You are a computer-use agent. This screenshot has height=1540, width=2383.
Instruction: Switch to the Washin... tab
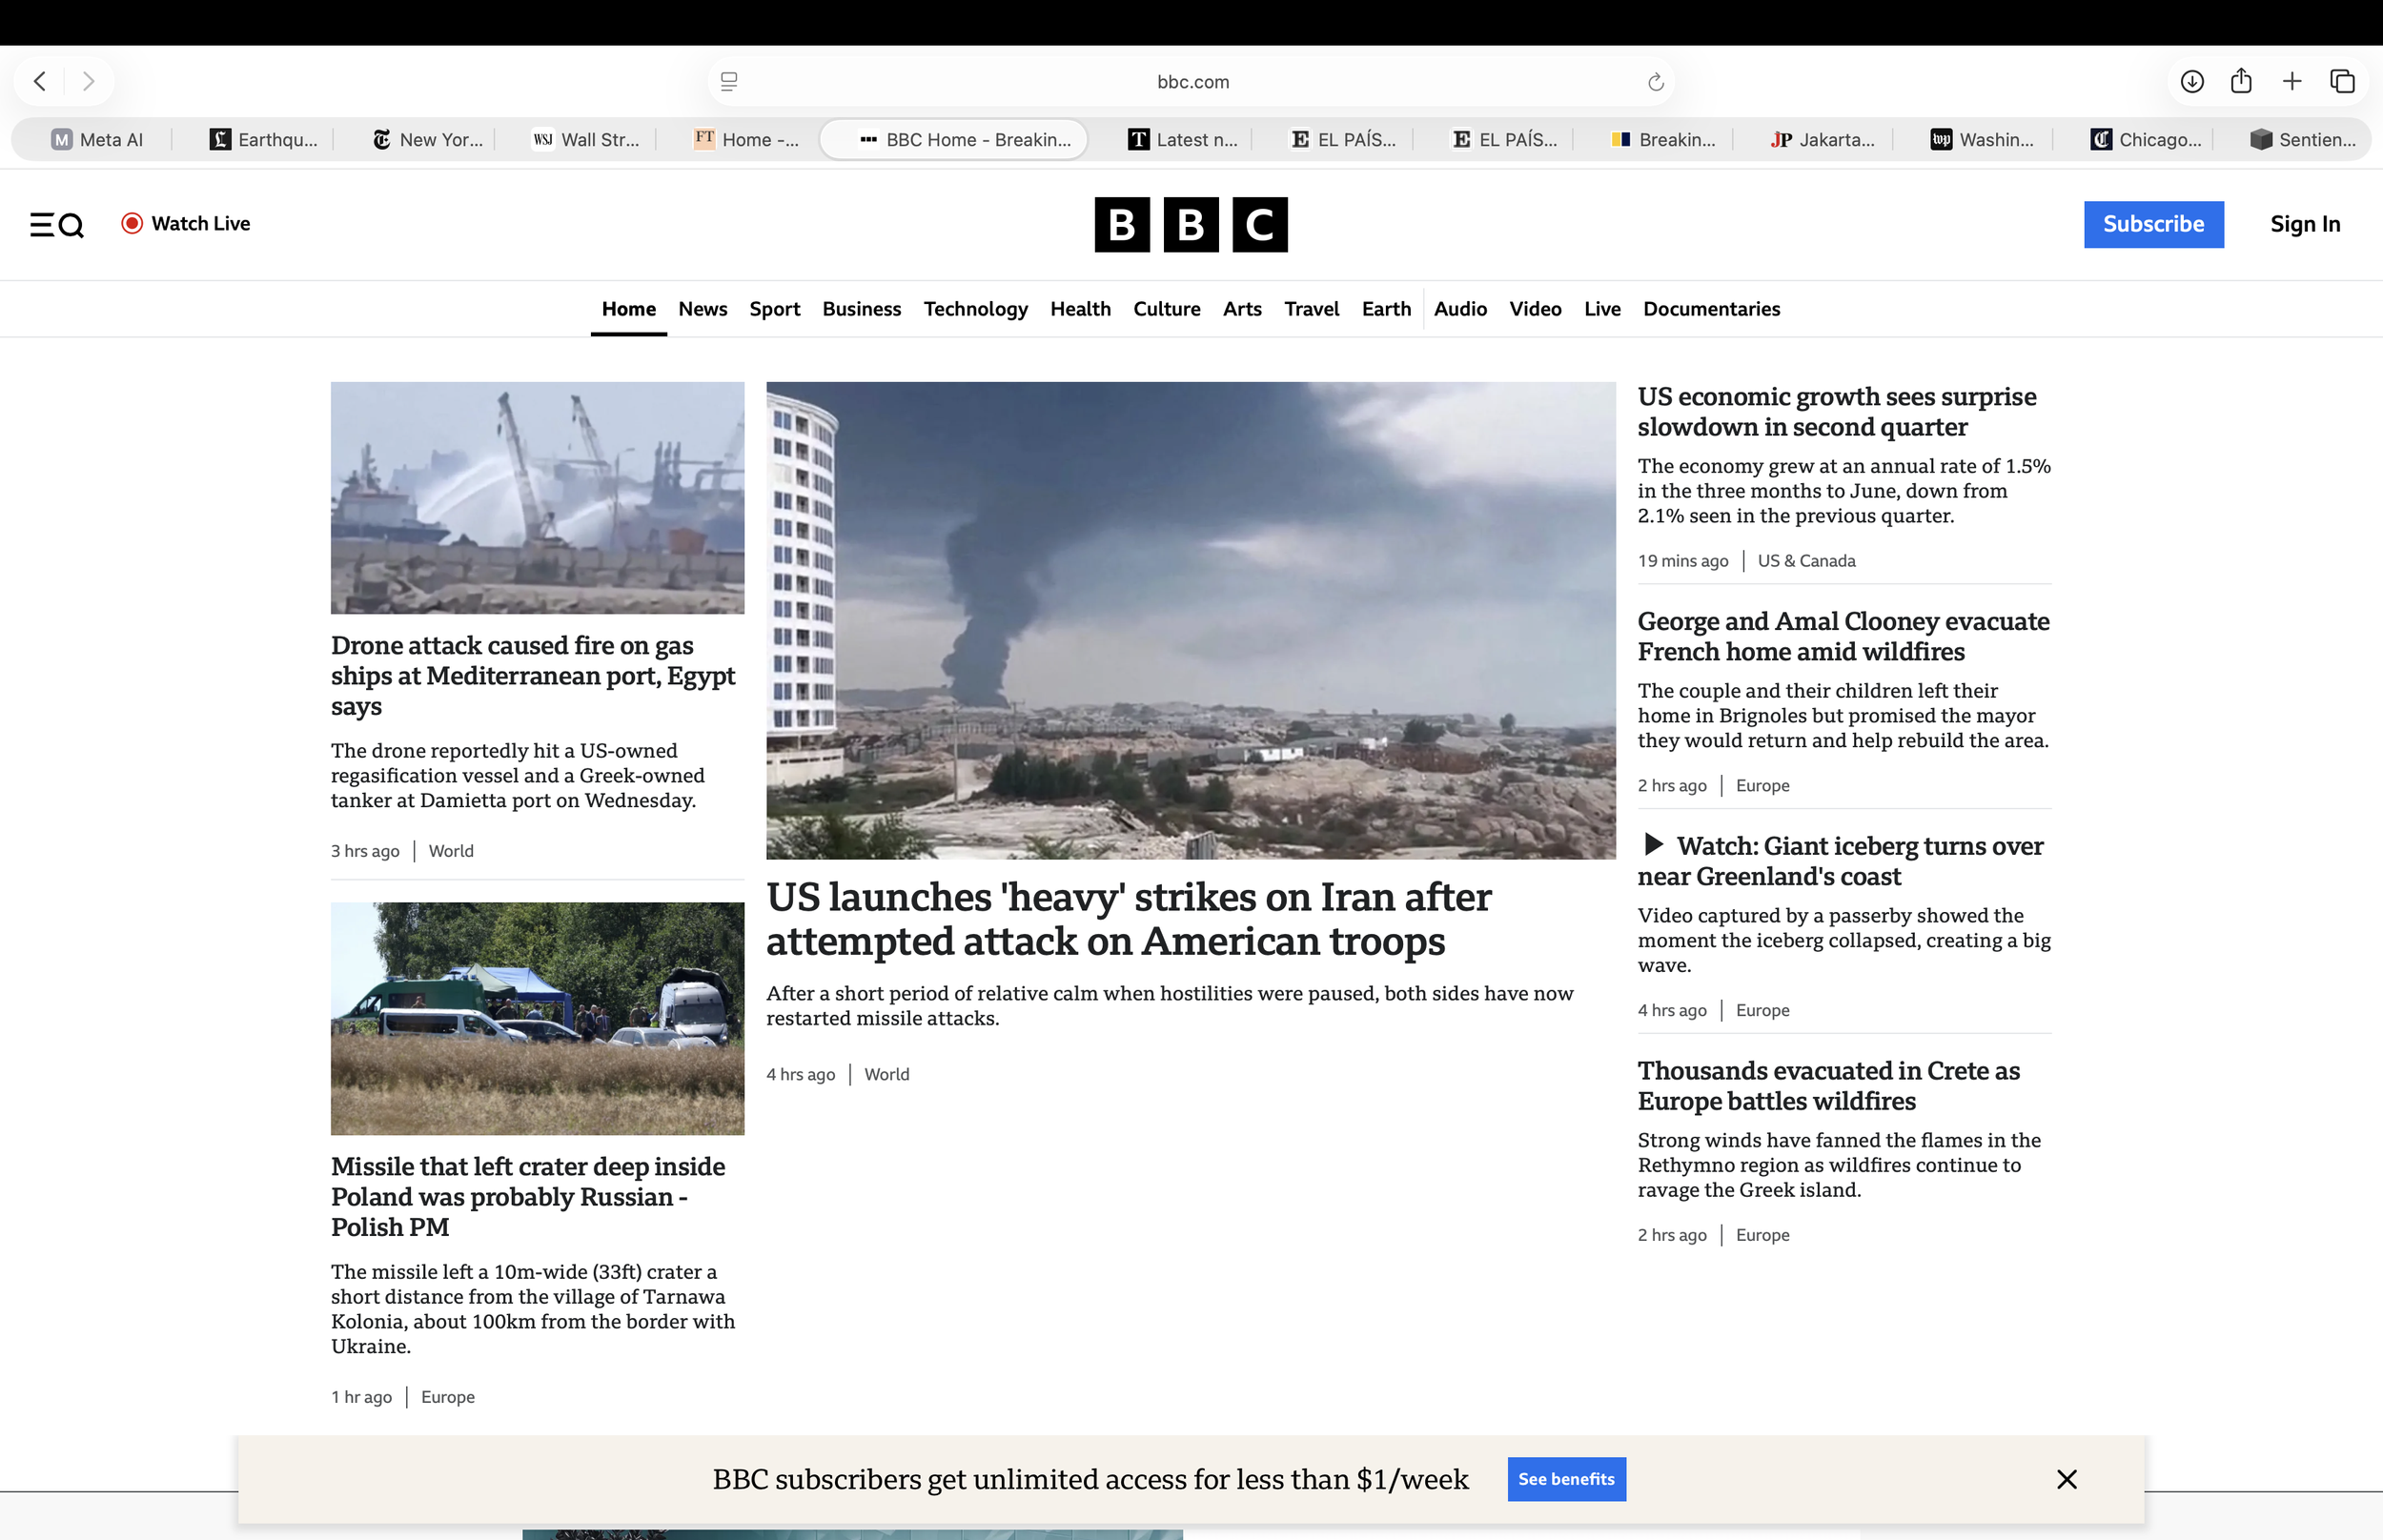[1982, 139]
